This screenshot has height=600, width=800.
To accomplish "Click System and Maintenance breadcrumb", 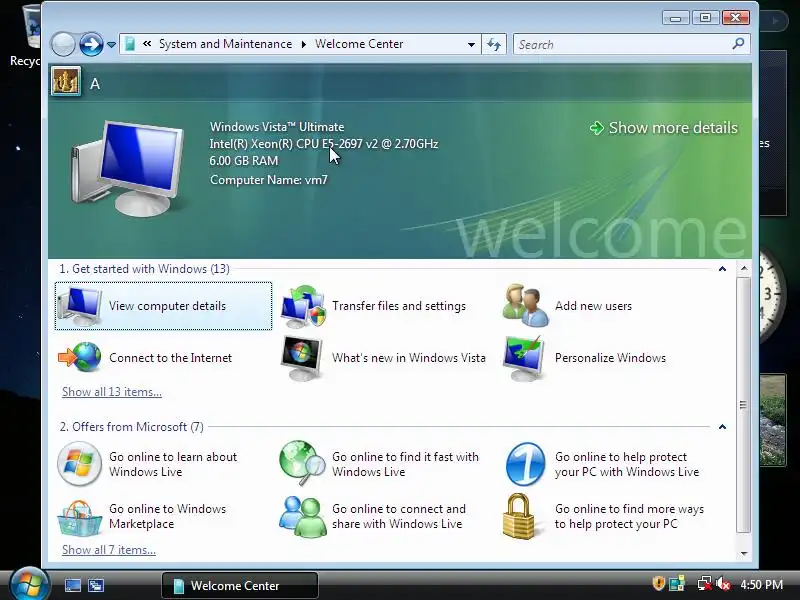I will (x=226, y=44).
